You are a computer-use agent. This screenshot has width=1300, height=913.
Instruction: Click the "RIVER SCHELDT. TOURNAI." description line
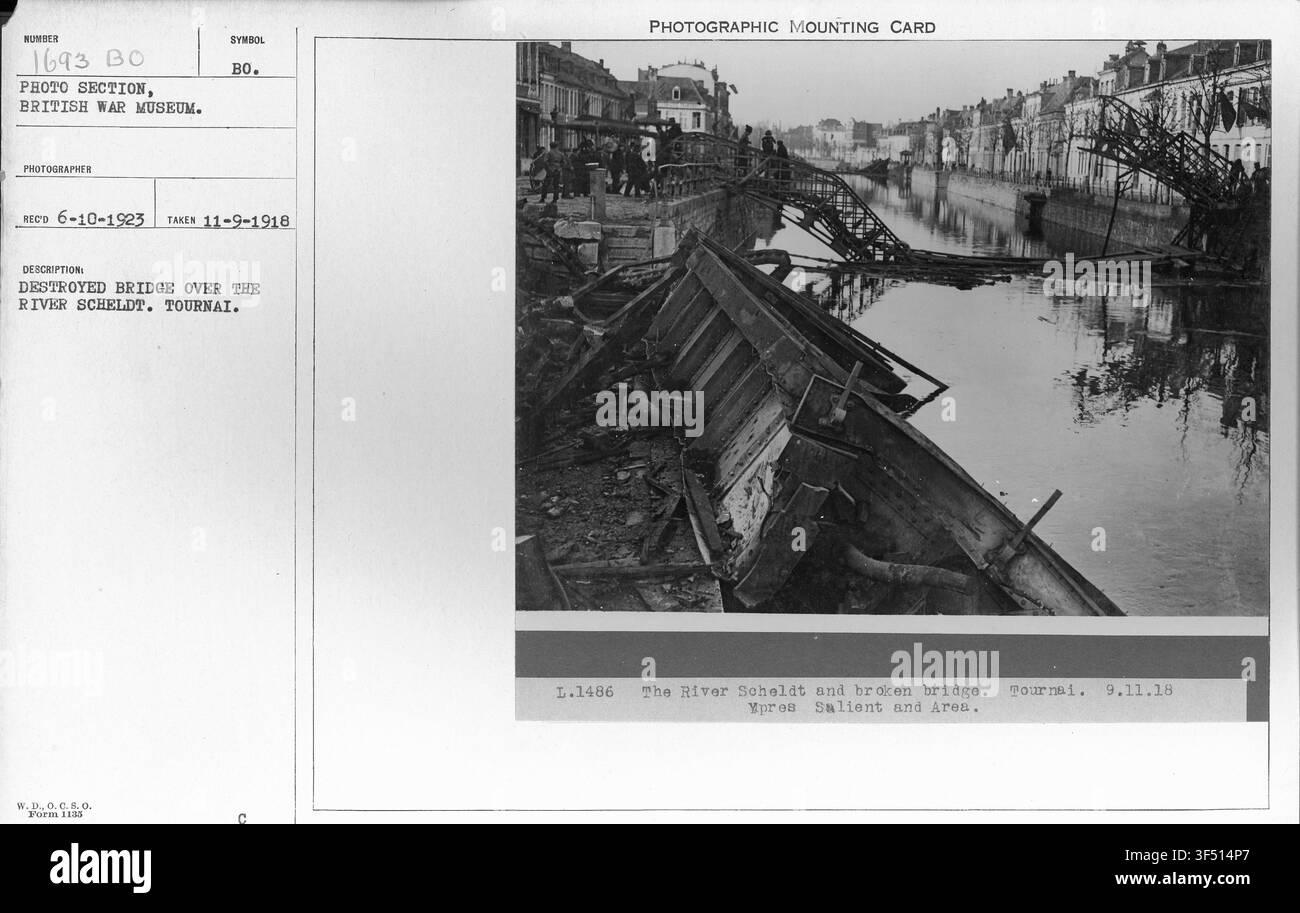[129, 305]
